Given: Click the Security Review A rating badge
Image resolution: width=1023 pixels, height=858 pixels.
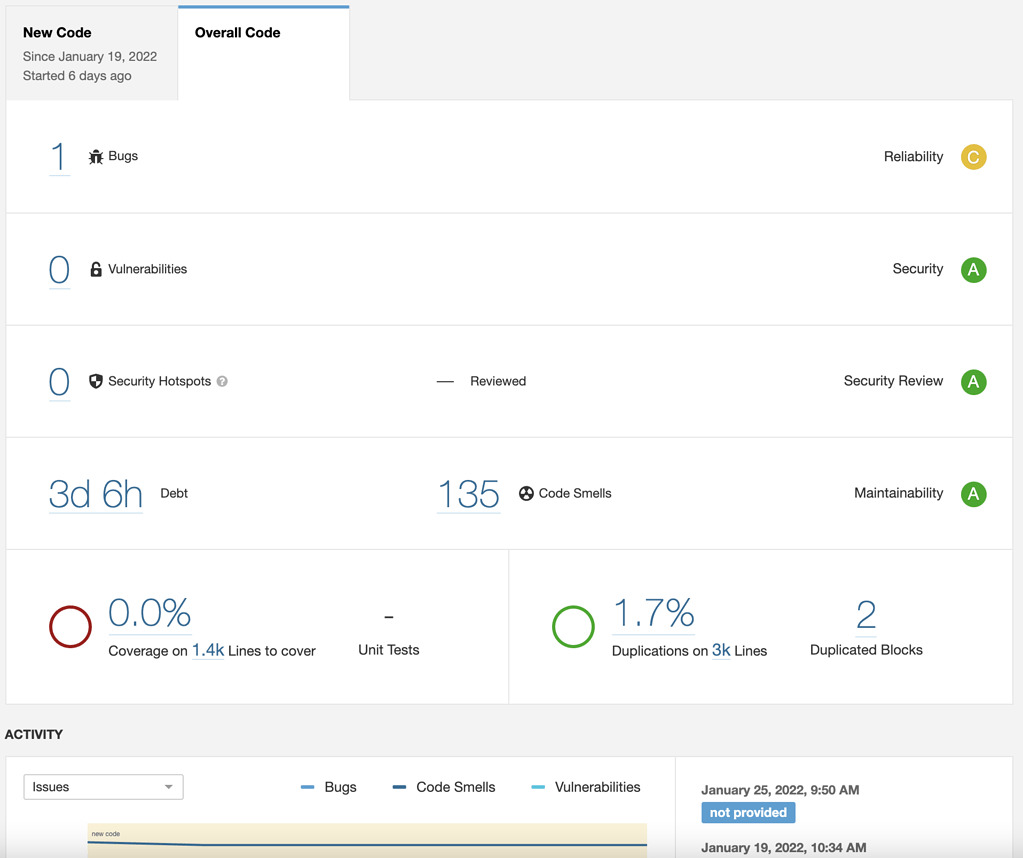Looking at the screenshot, I should (x=973, y=381).
